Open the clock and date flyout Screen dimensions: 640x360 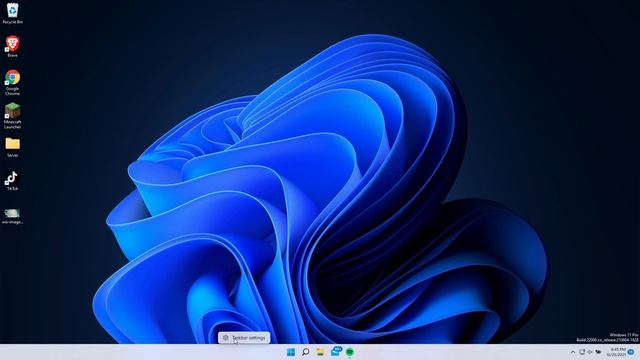click(x=616, y=352)
